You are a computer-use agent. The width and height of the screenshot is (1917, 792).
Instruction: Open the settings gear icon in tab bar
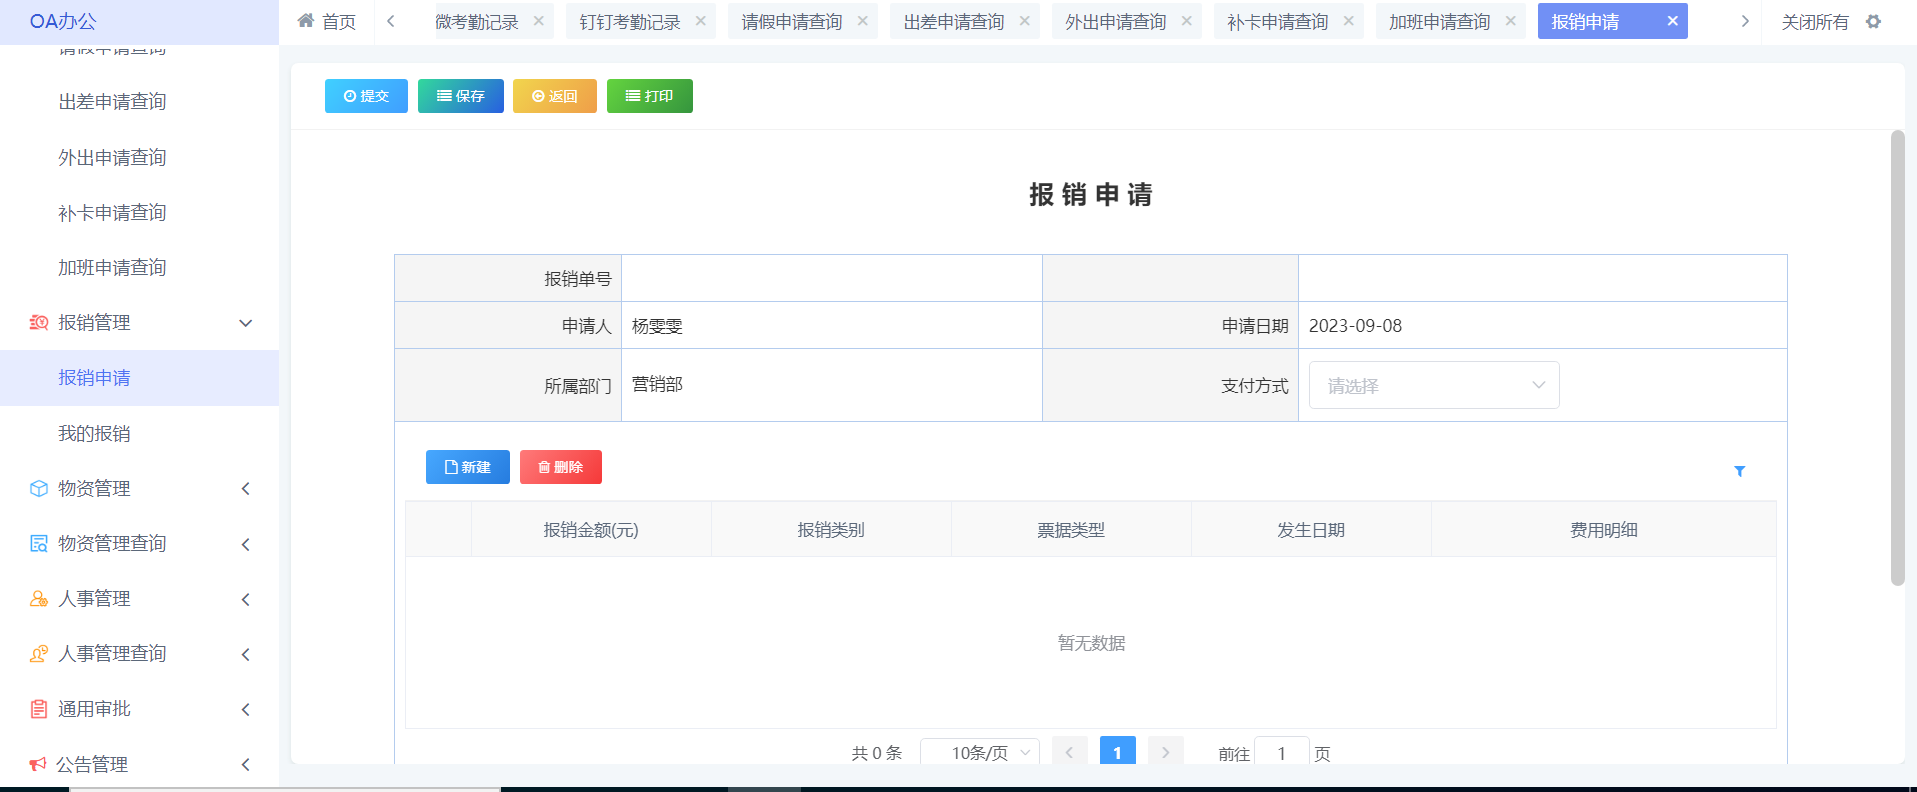[x=1873, y=22]
